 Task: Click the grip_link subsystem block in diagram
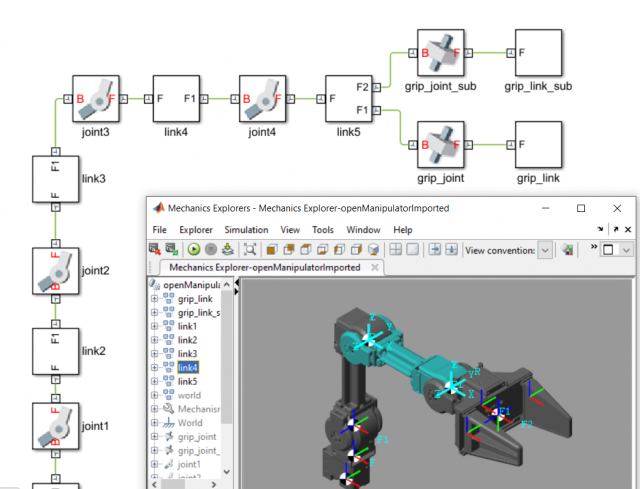click(538, 144)
